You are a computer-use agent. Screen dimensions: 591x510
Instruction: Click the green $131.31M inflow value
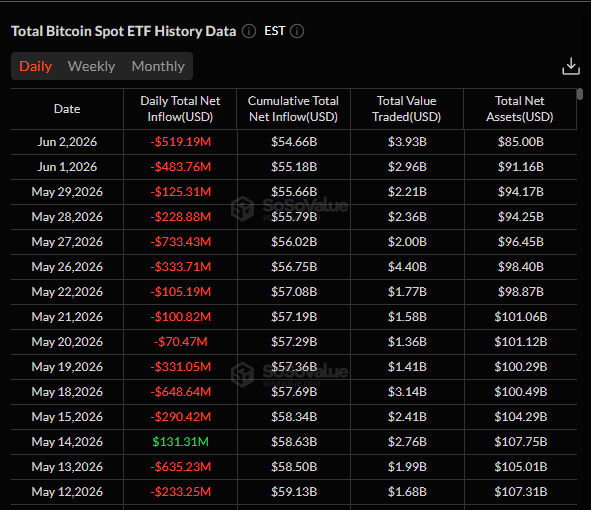[180, 442]
